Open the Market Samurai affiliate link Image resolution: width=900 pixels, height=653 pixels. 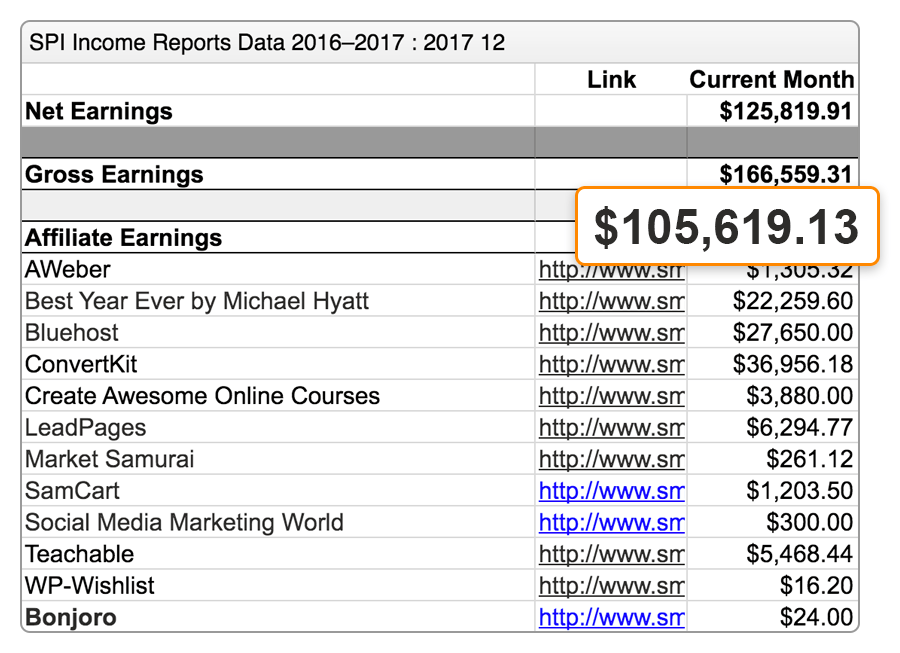click(x=611, y=459)
